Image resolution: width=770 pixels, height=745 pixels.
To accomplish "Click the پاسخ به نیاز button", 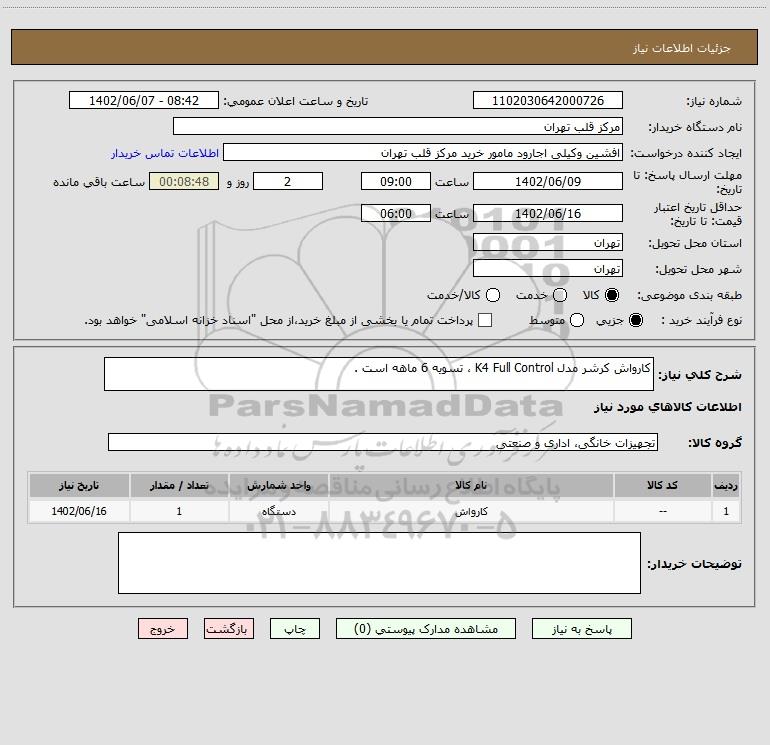I will click(581, 629).
